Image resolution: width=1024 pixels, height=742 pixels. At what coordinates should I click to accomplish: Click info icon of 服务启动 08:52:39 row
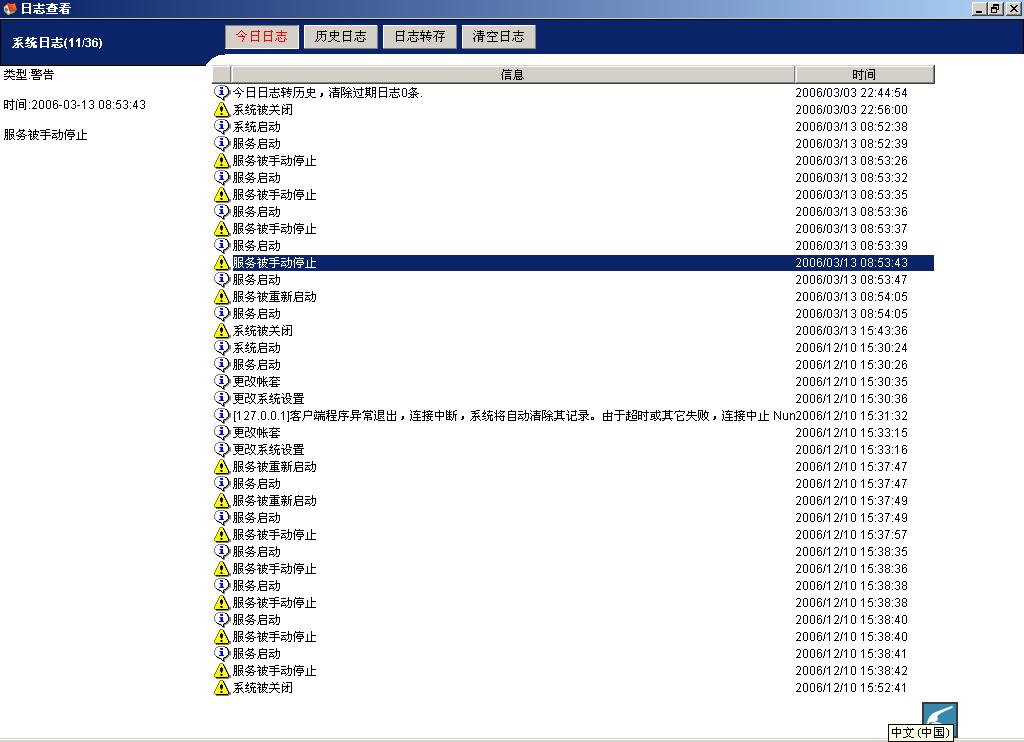tap(222, 143)
